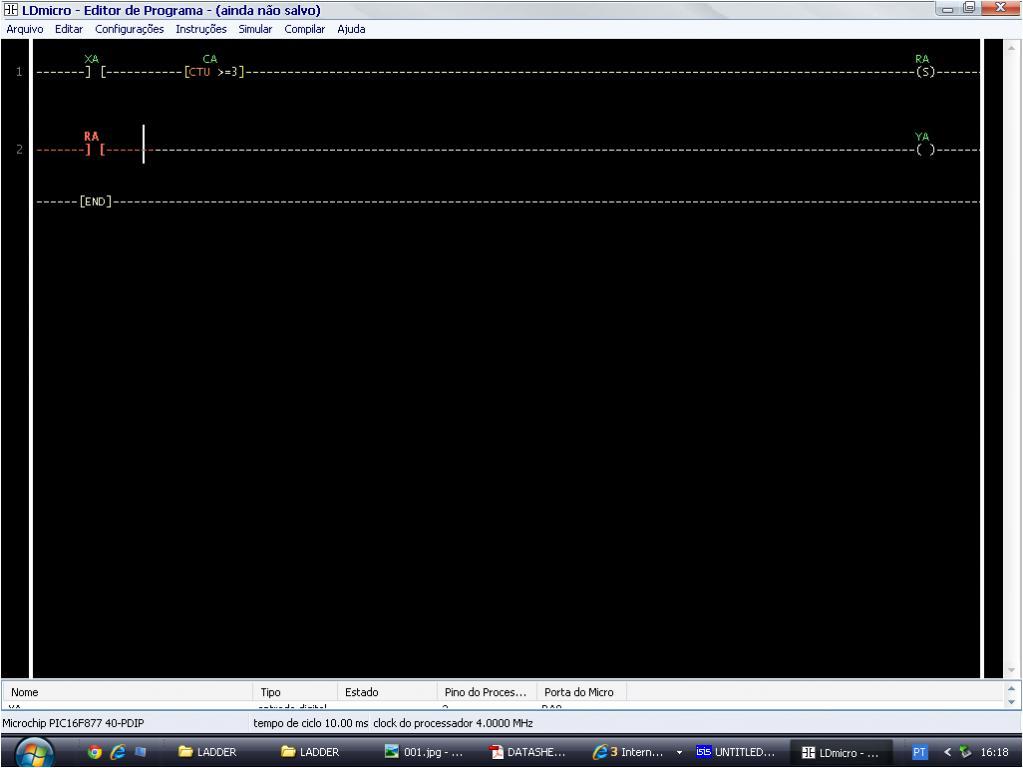Click the Show Desktop quick launch icon

click(140, 752)
